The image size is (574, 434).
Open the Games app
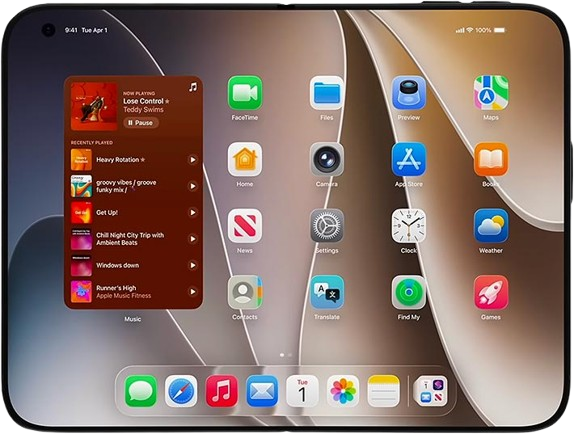[x=491, y=293]
